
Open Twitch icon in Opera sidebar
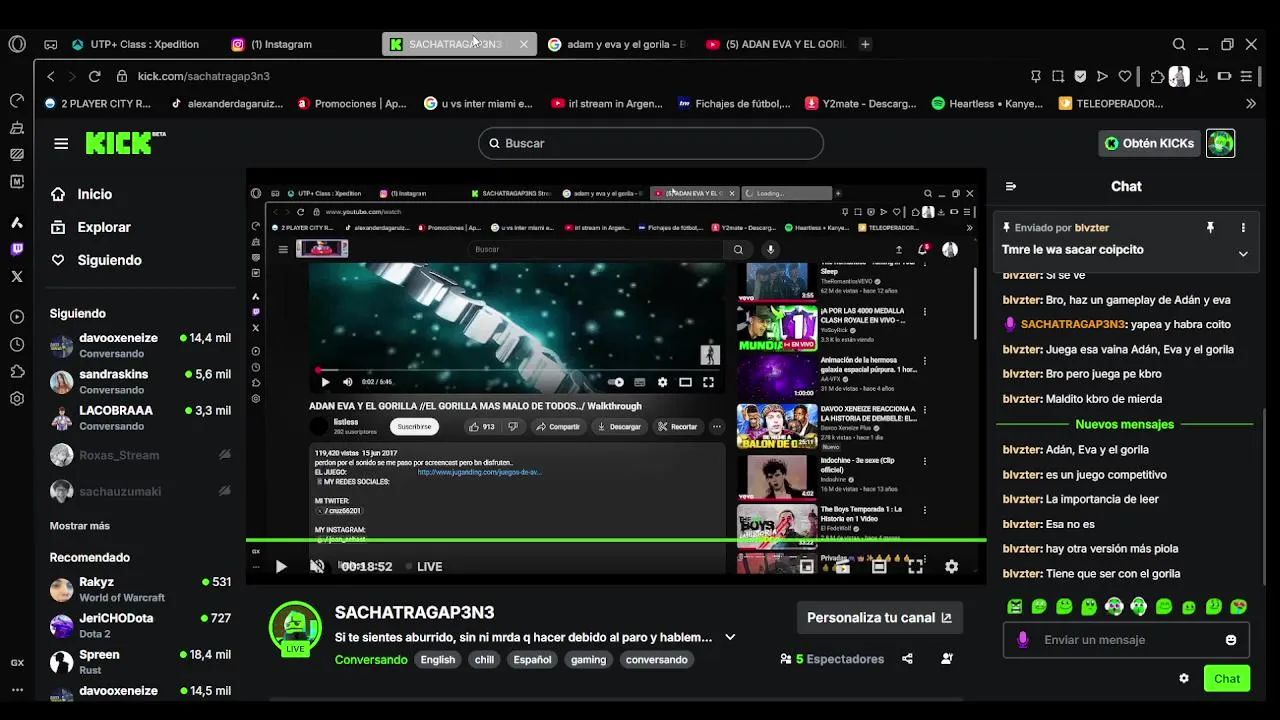click(17, 249)
